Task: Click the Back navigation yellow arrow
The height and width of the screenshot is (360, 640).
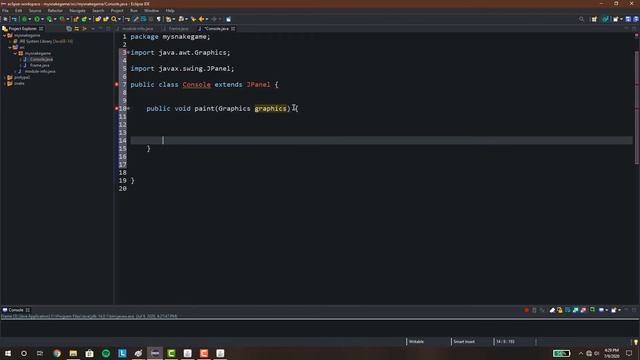Action: 201,19
